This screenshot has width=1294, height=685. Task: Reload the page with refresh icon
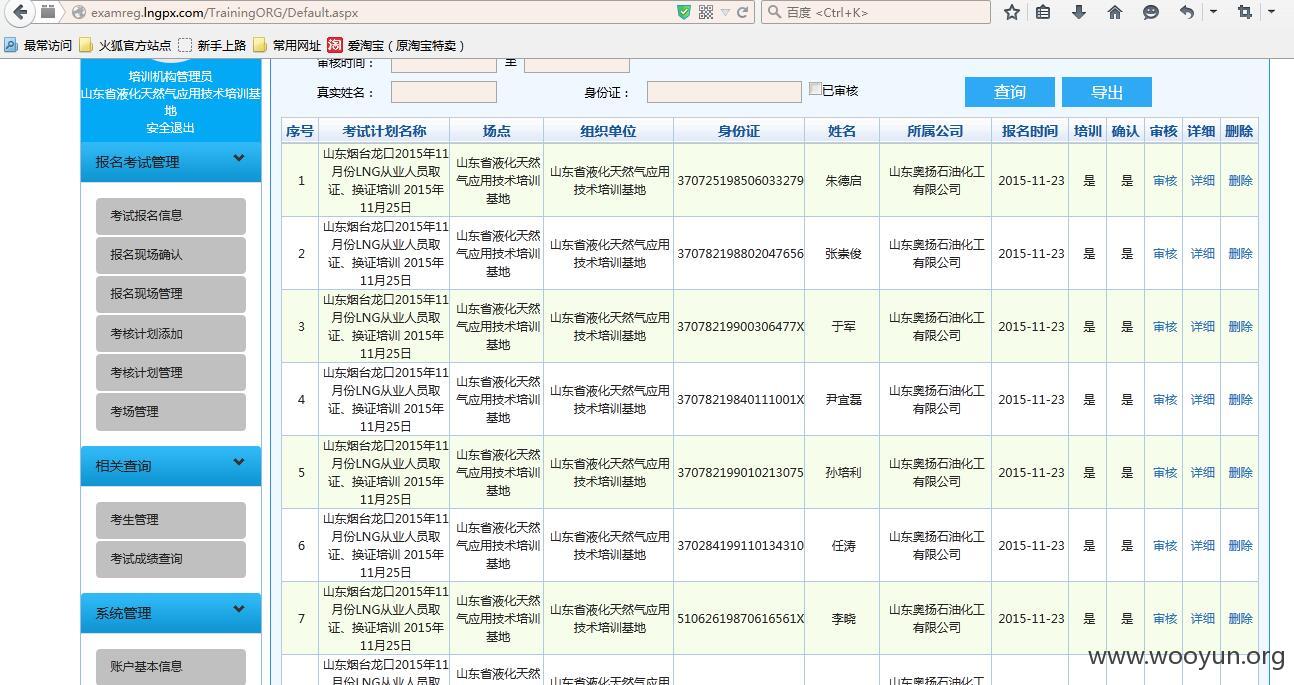click(x=742, y=12)
